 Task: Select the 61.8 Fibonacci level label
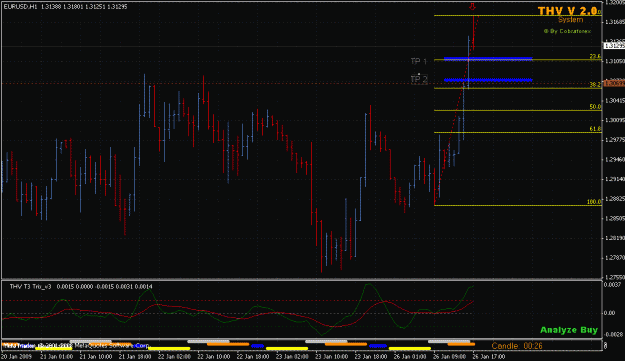595,129
